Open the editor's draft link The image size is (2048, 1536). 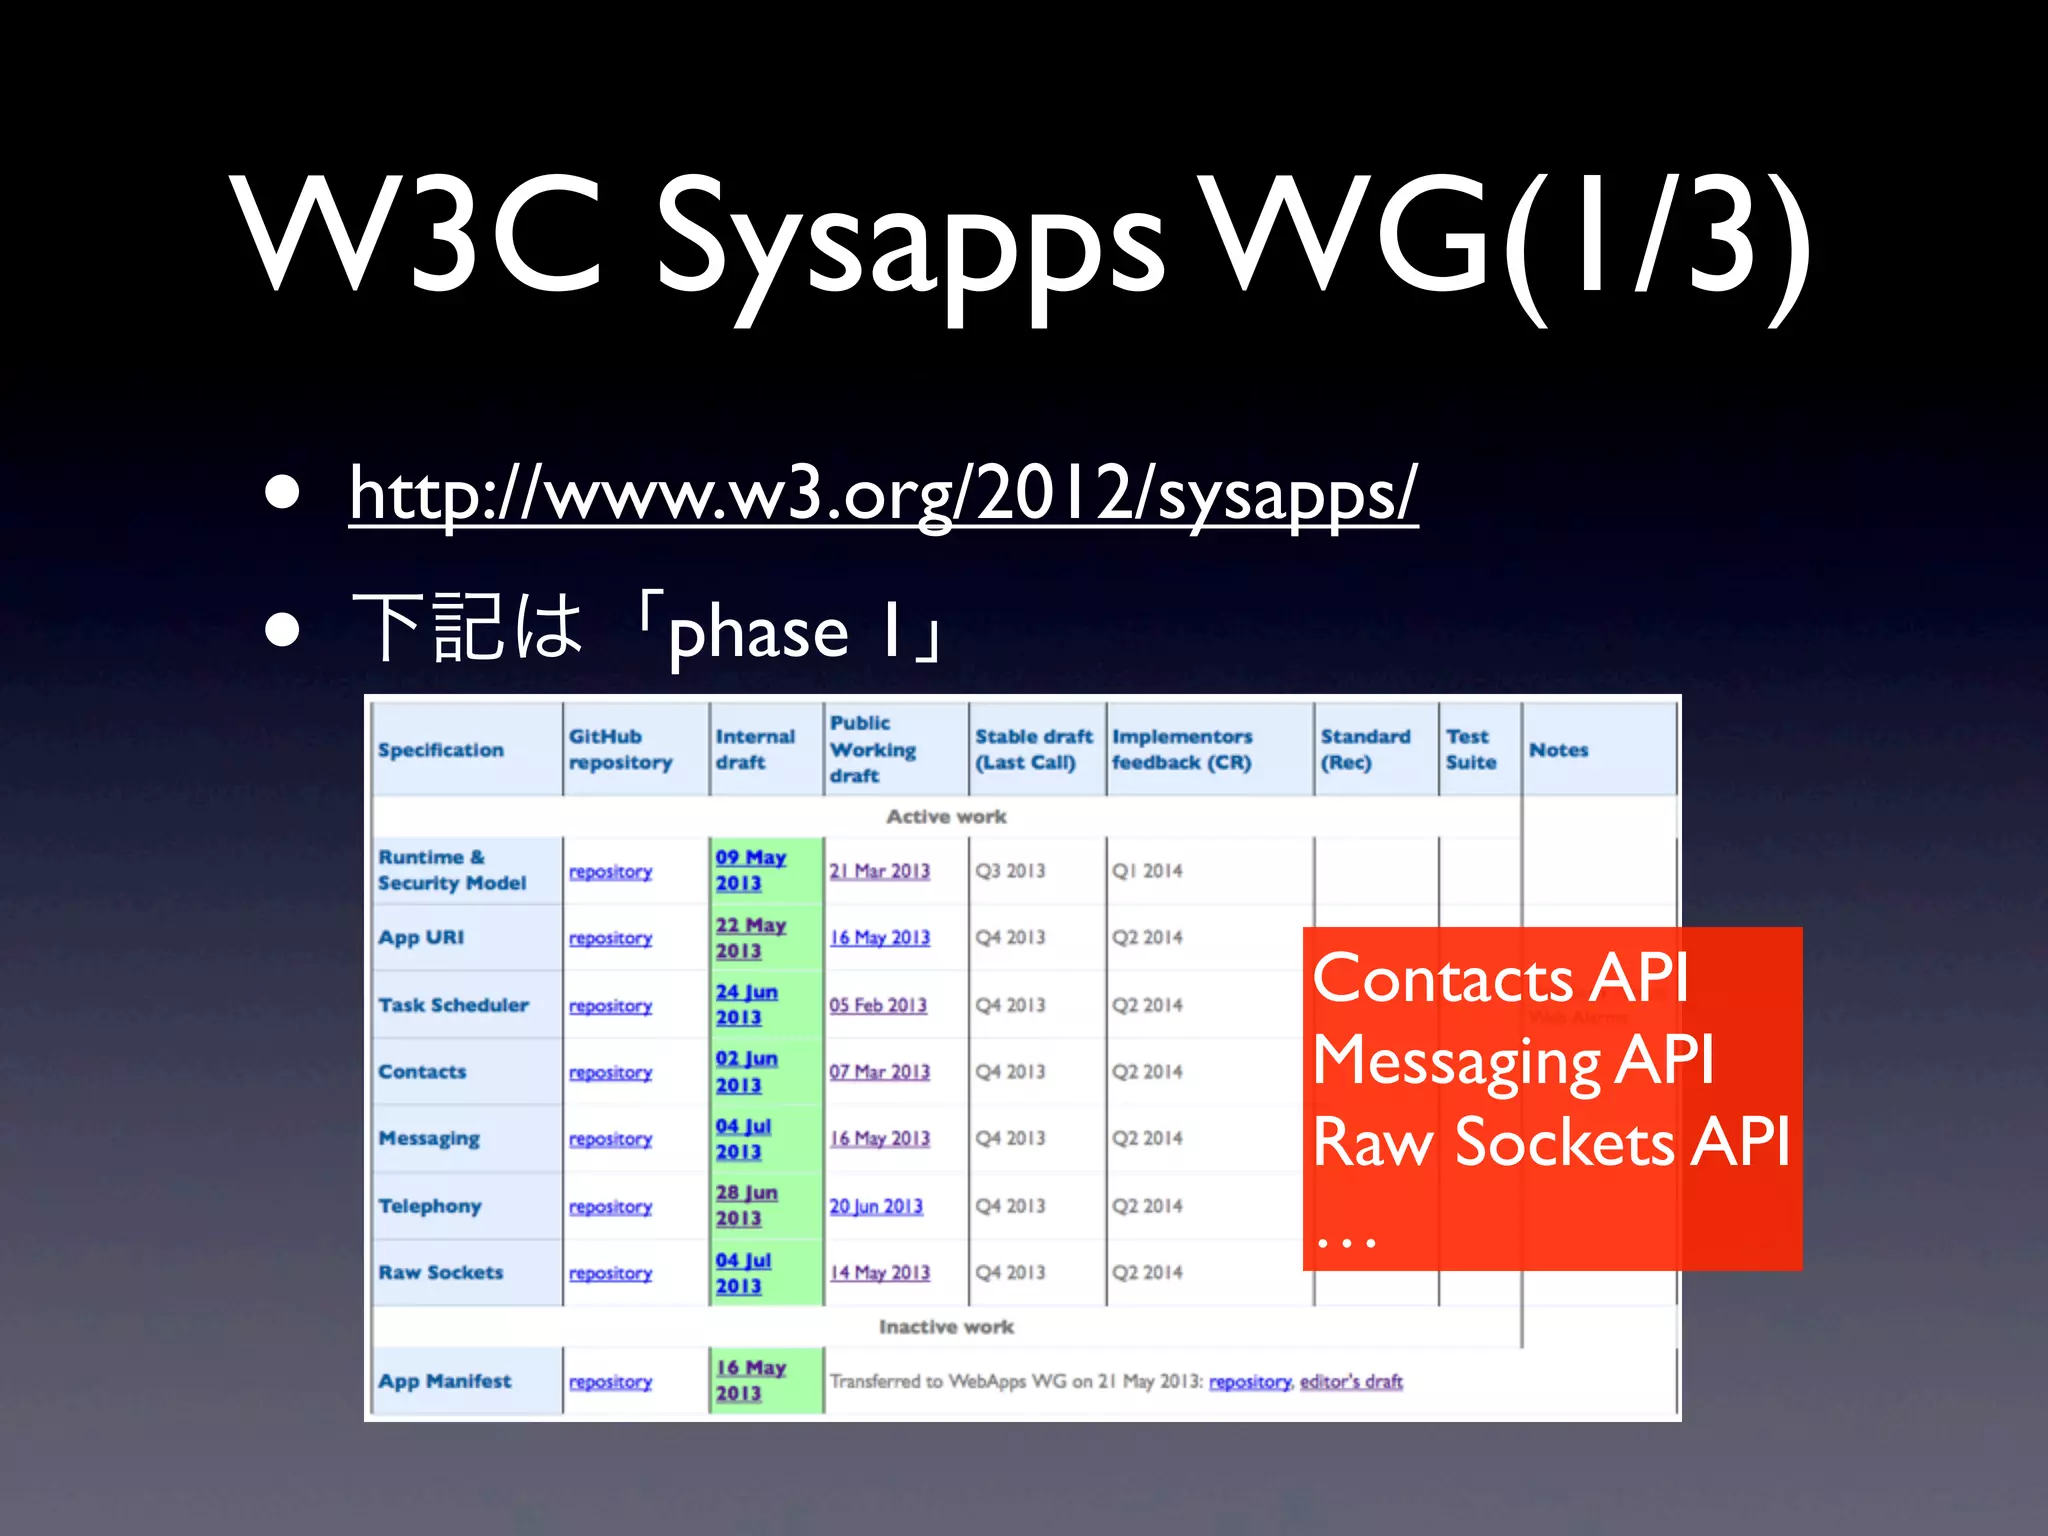[1351, 1381]
